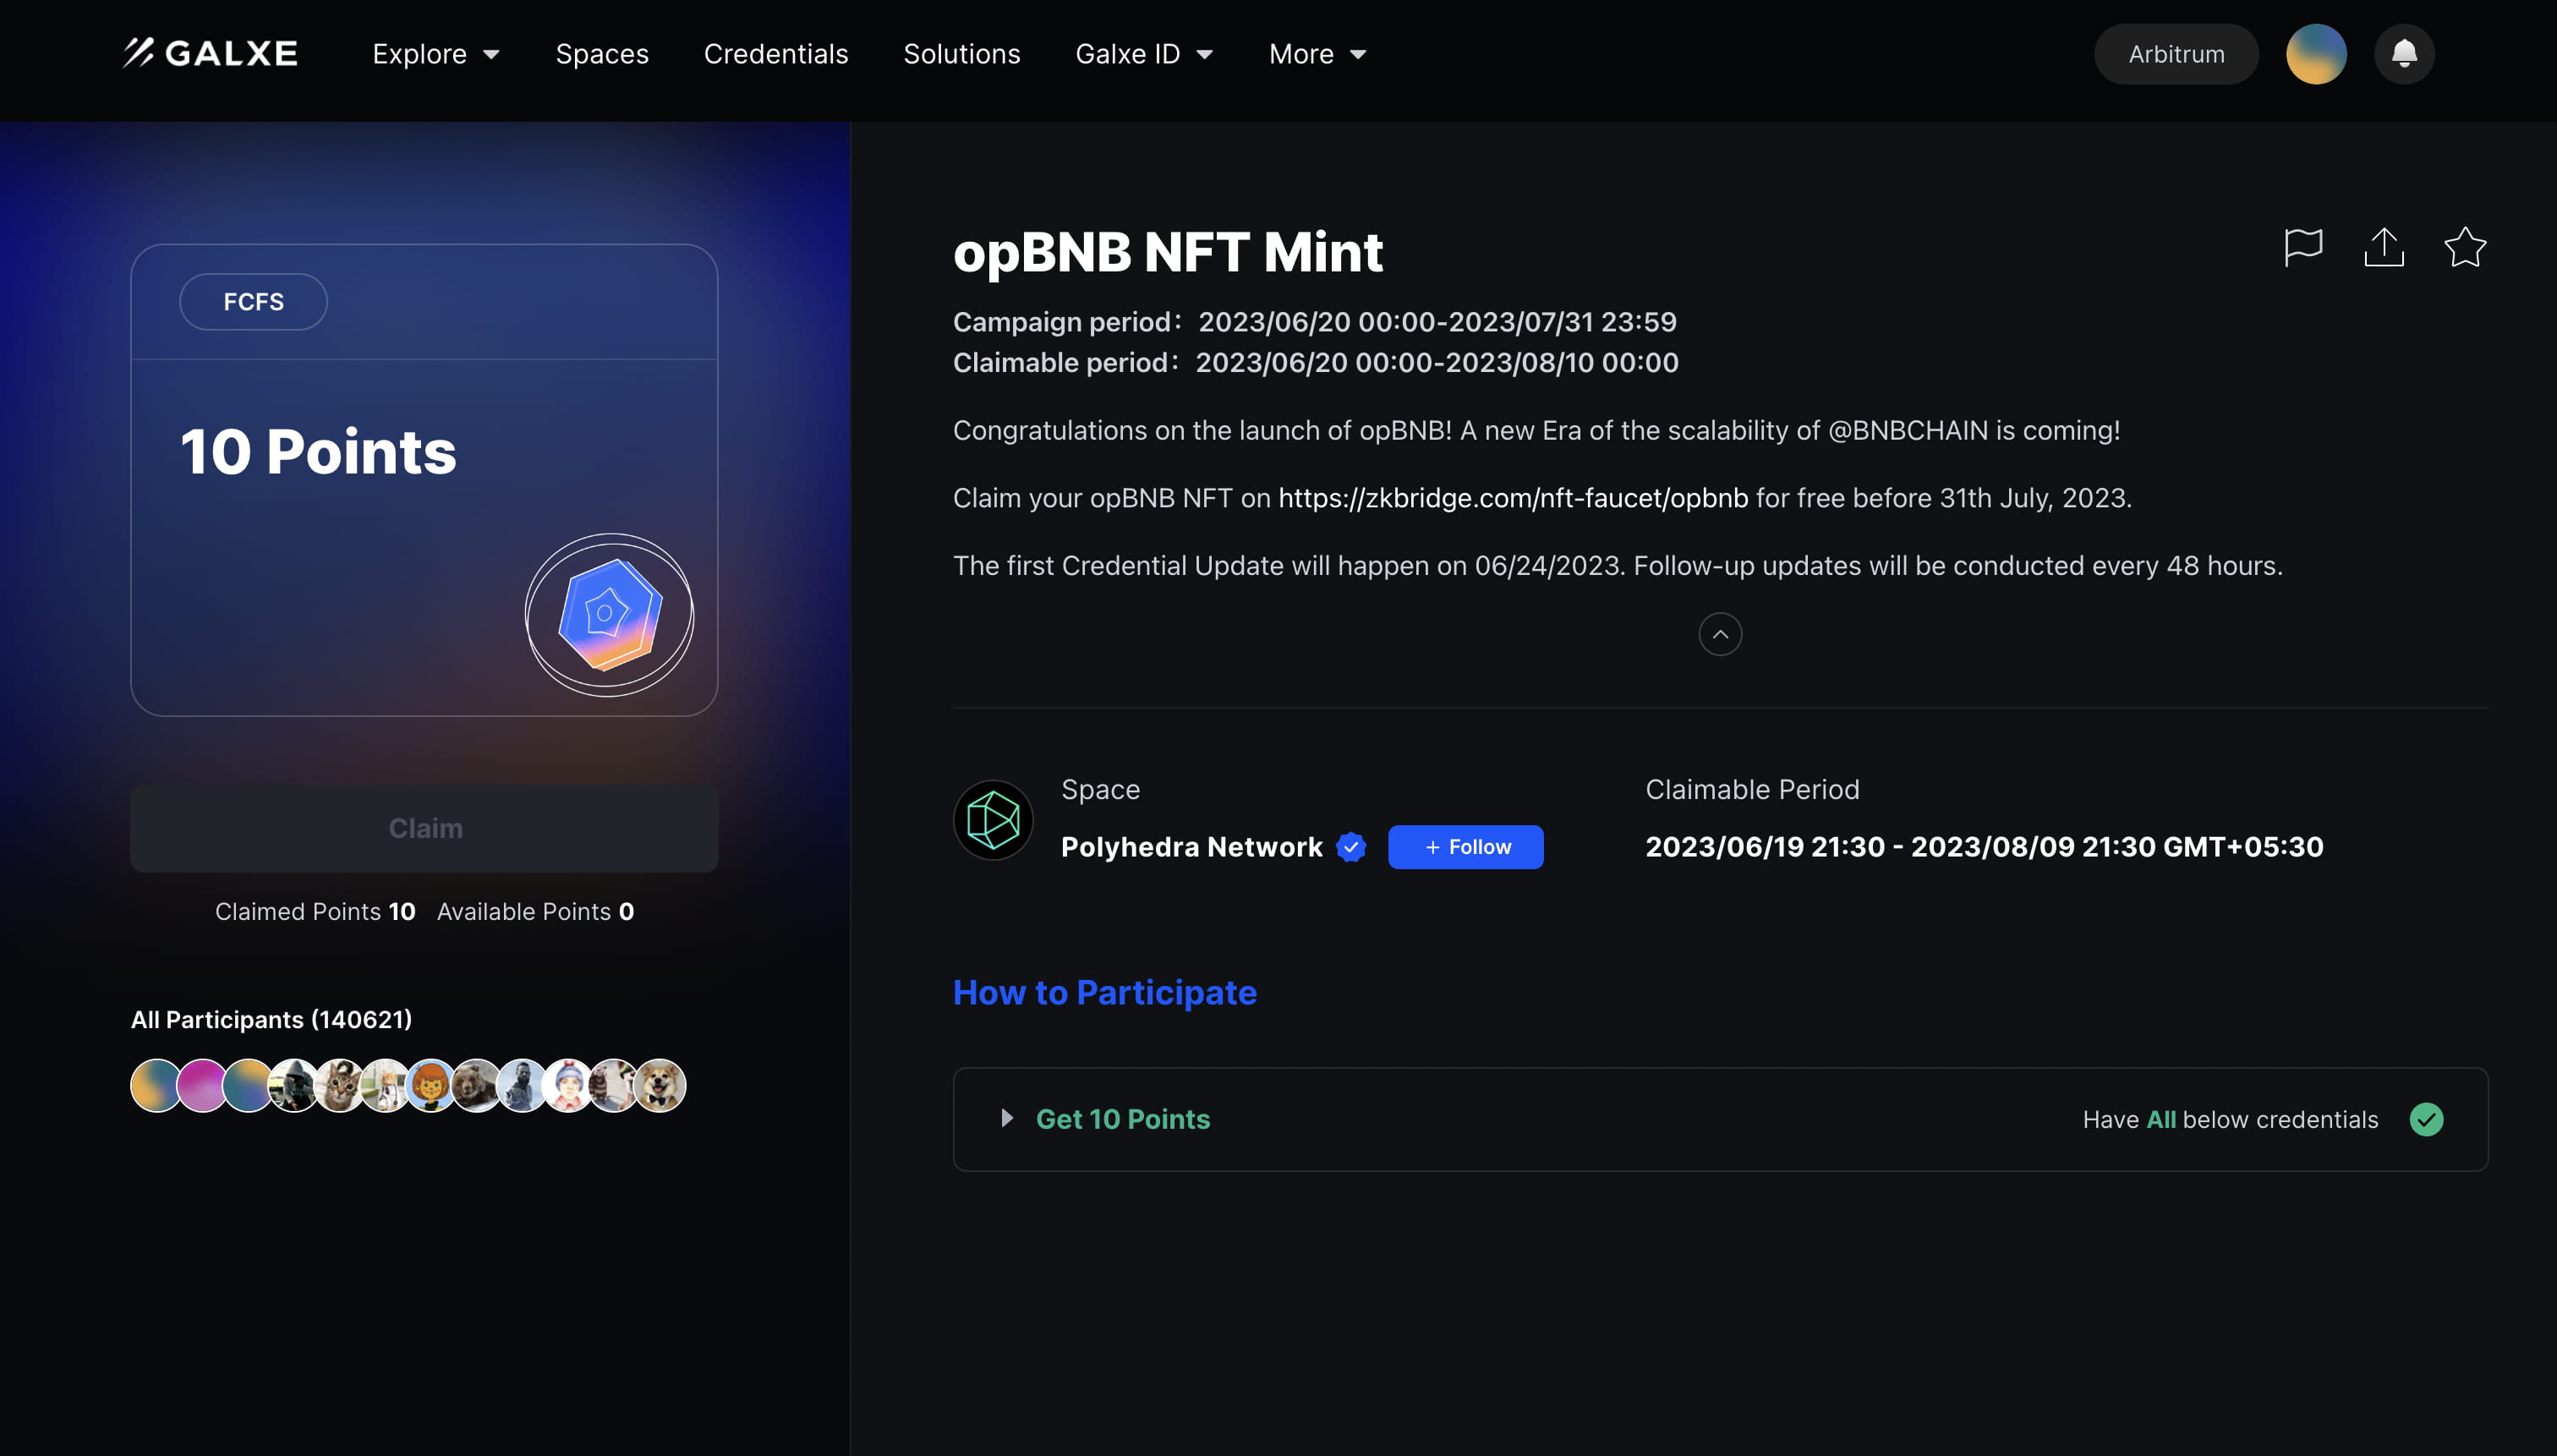Click the Galxe logo in header
The width and height of the screenshot is (2557, 1456).
click(x=210, y=54)
